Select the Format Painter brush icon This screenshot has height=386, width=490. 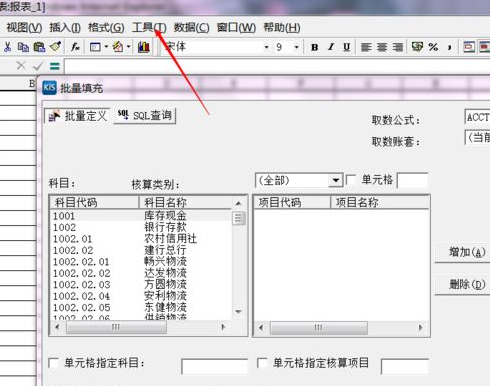coord(55,47)
